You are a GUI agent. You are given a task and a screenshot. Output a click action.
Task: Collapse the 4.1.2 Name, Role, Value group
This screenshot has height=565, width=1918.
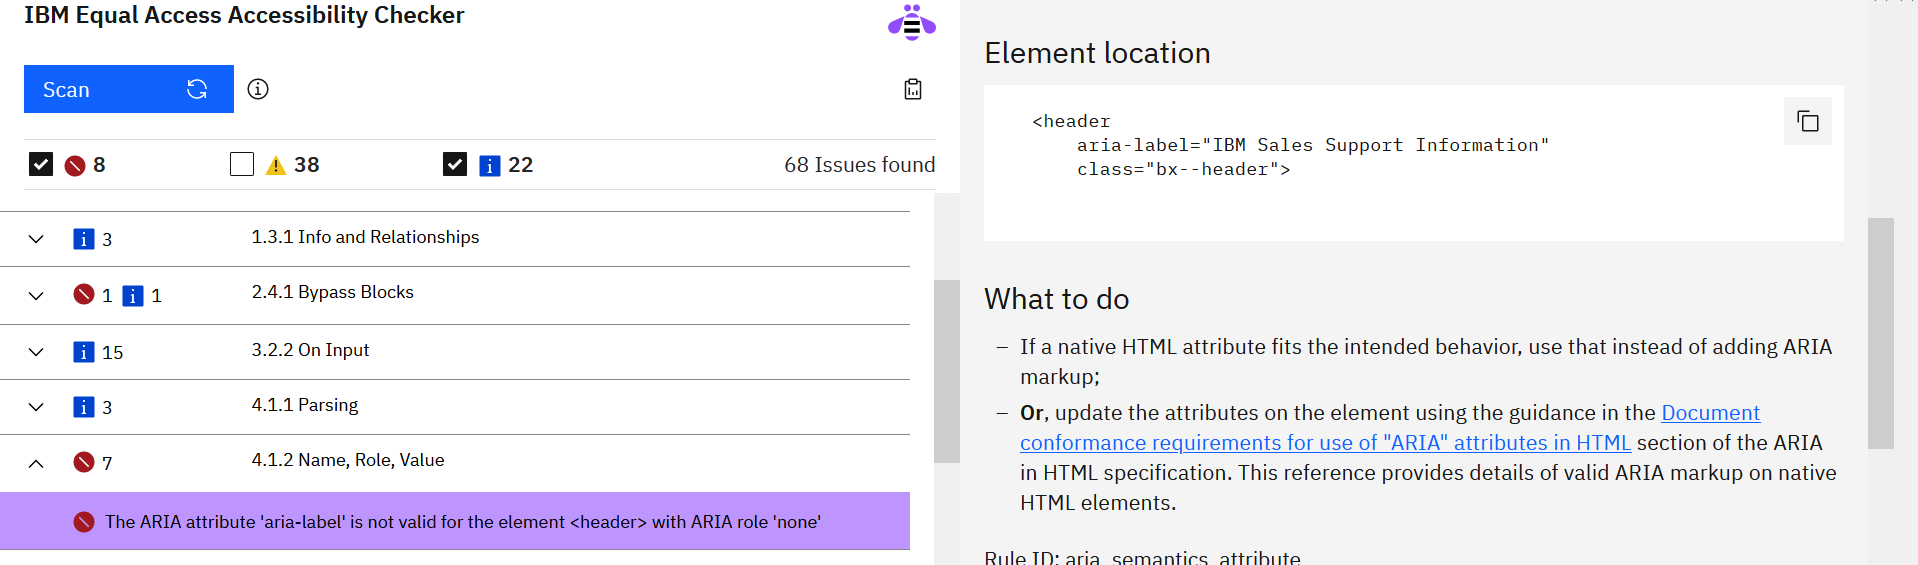[36, 463]
